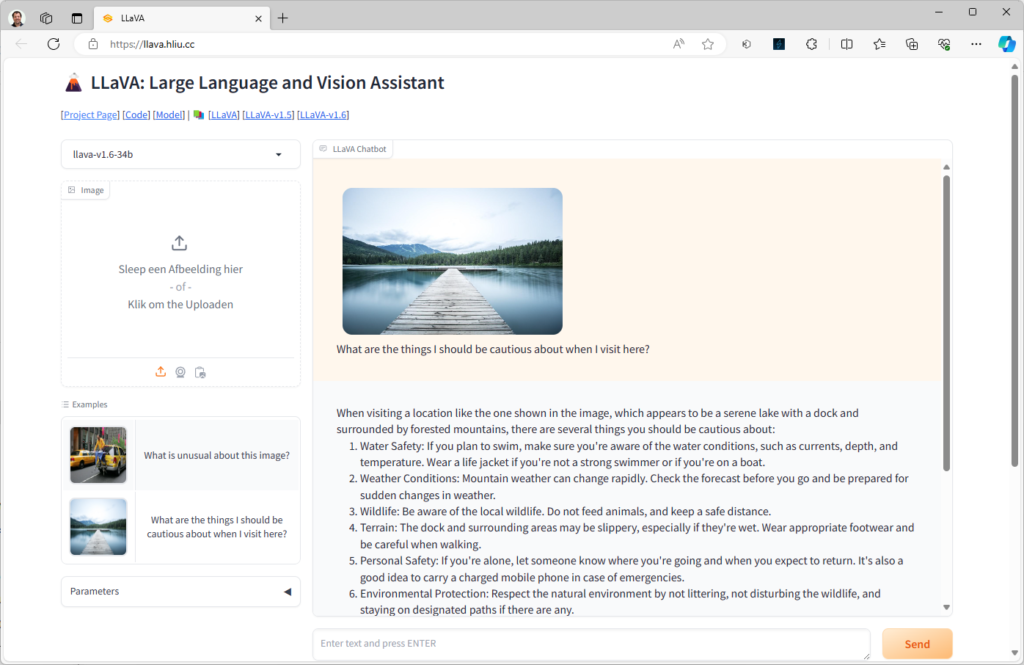Open browser Settings and more menu
Image resolution: width=1024 pixels, height=665 pixels.
tap(976, 44)
